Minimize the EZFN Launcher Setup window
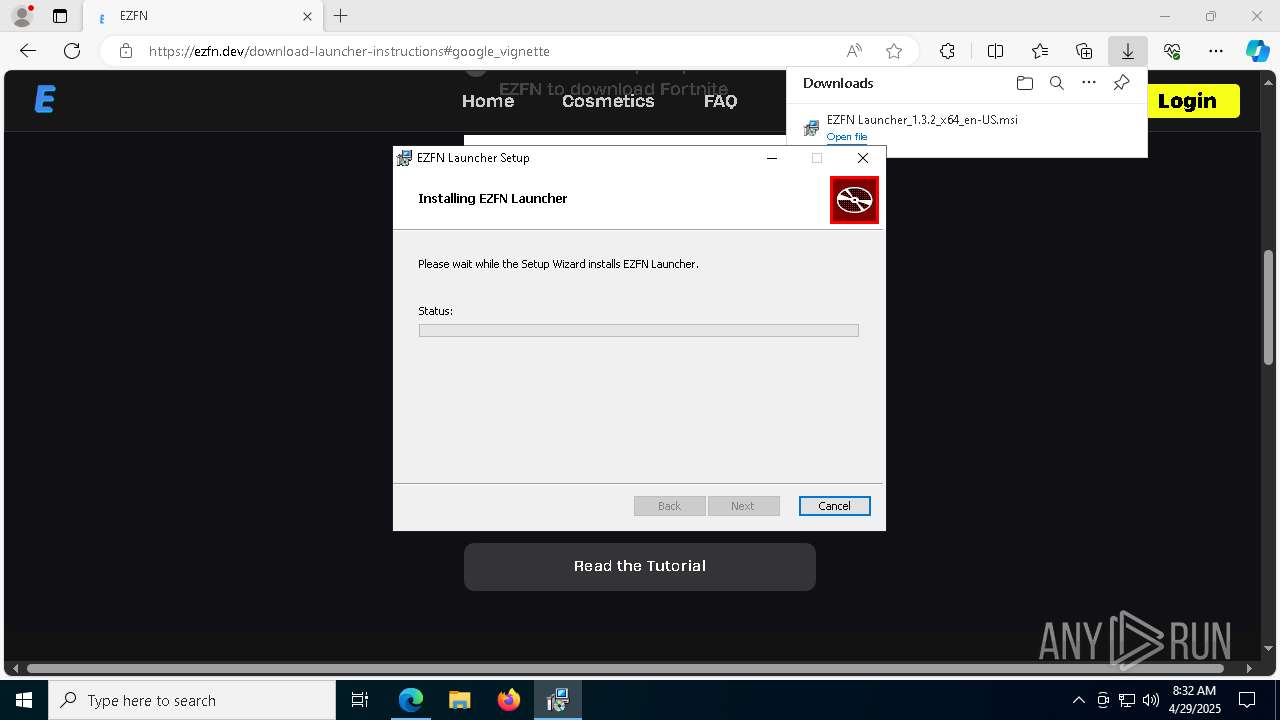 tap(772, 158)
